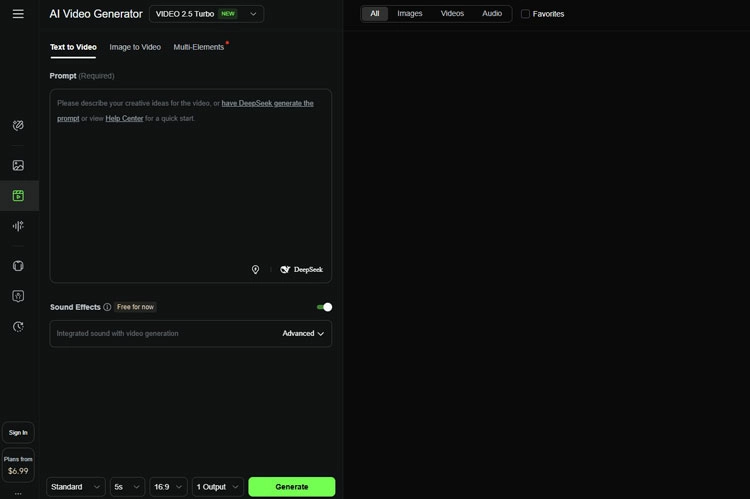The image size is (750, 499).
Task: Open the hamburger menu
Action: click(x=18, y=14)
